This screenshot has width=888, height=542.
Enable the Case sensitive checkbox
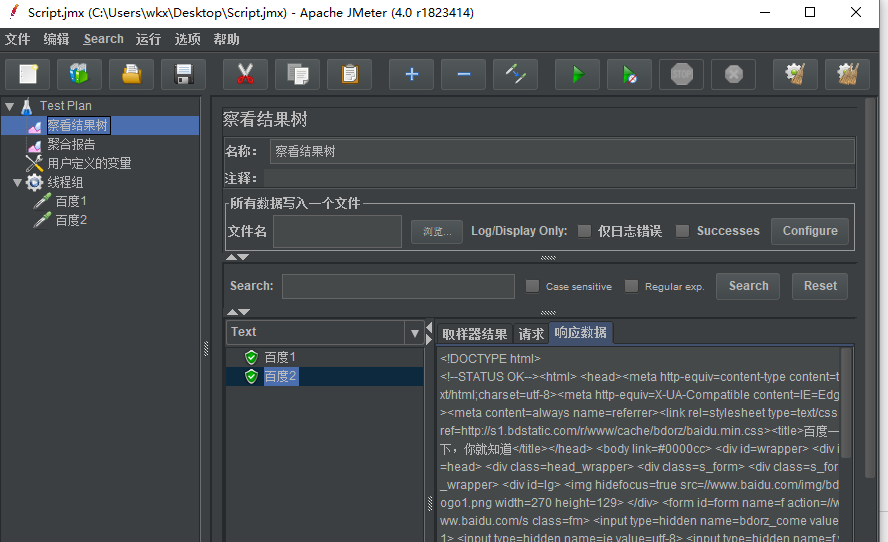pos(532,286)
